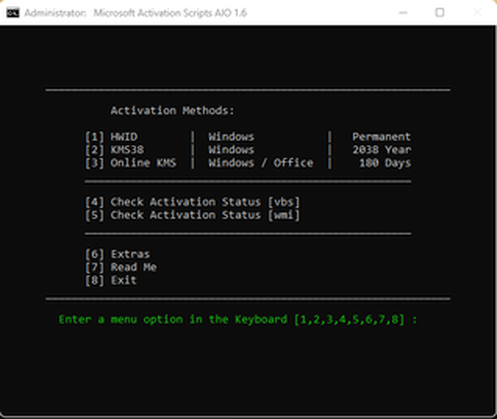Click the "[1] HWID" menu entry
The width and height of the screenshot is (497, 419).
(x=111, y=137)
